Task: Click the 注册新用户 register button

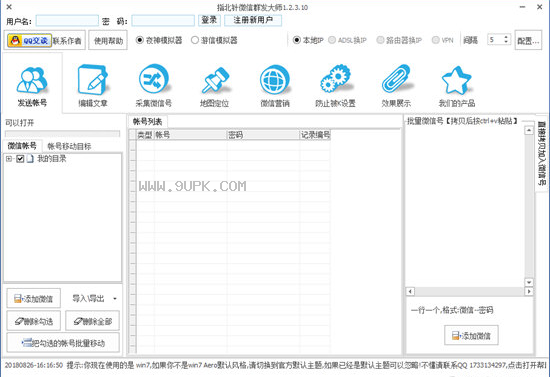Action: [253, 20]
